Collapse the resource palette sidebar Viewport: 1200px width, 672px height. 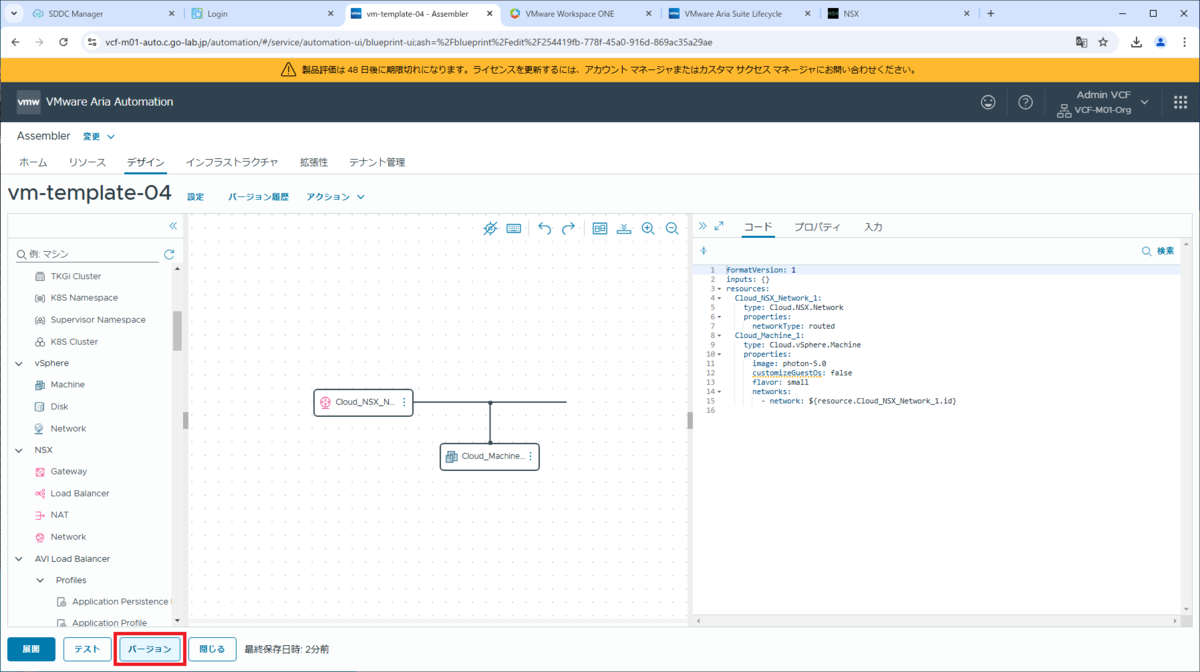[173, 226]
